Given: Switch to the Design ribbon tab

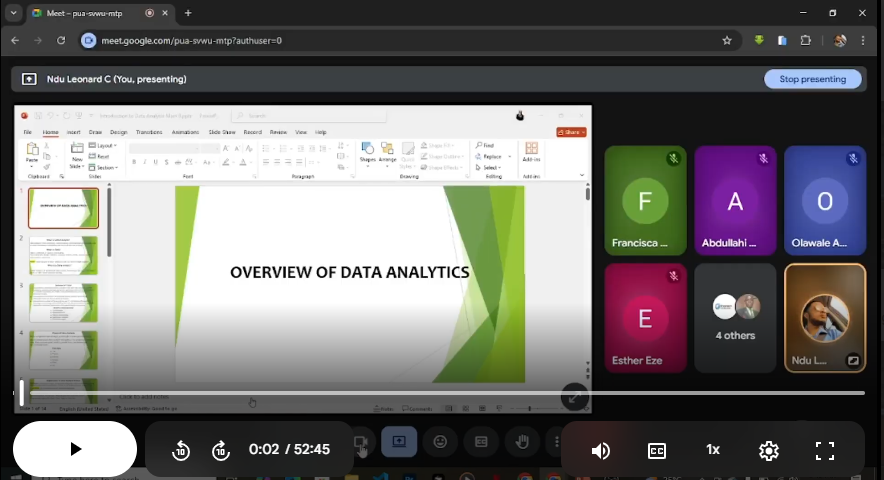Looking at the screenshot, I should (119, 132).
